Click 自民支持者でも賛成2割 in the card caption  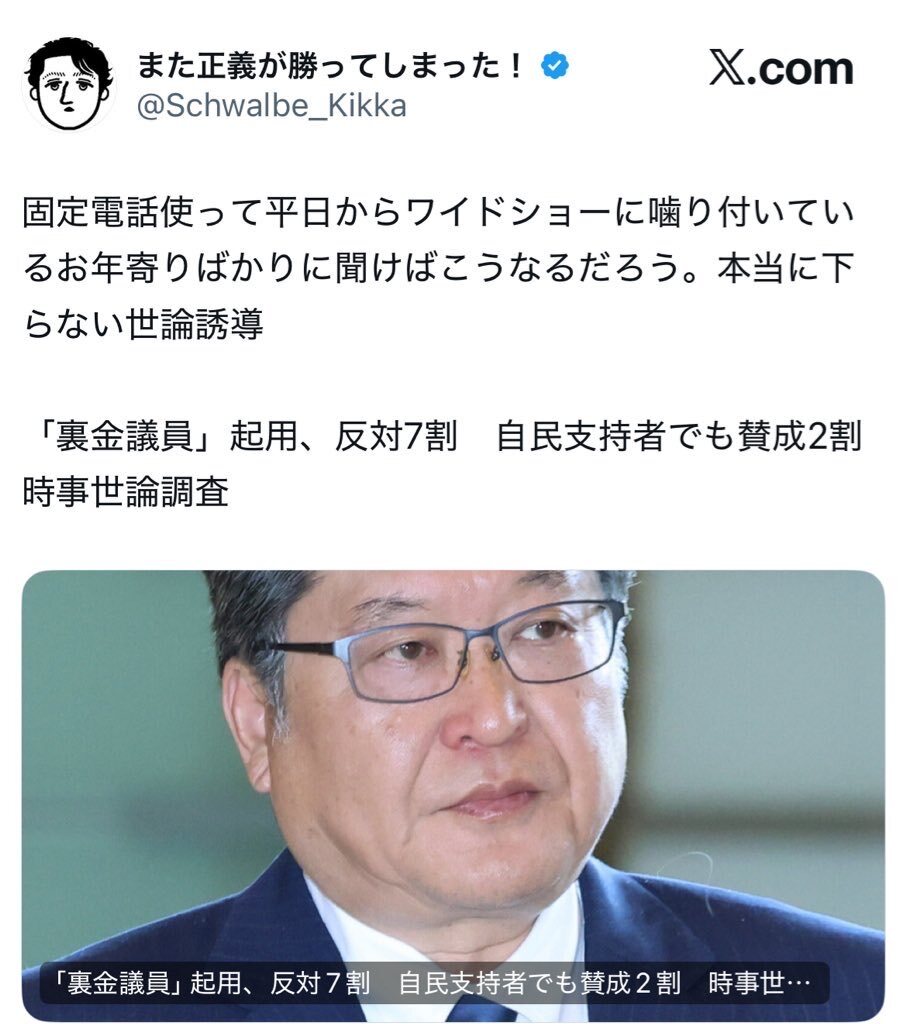[x=540, y=983]
